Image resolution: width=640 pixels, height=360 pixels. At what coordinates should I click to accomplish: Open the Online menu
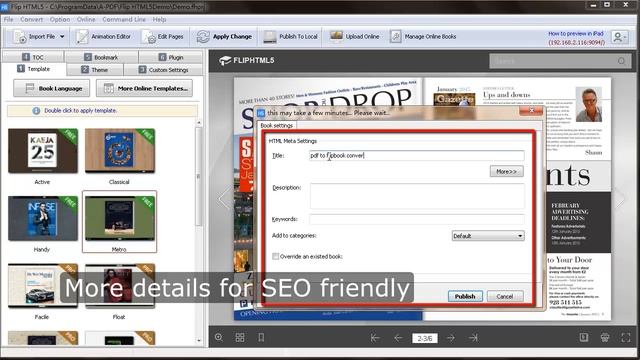86,19
